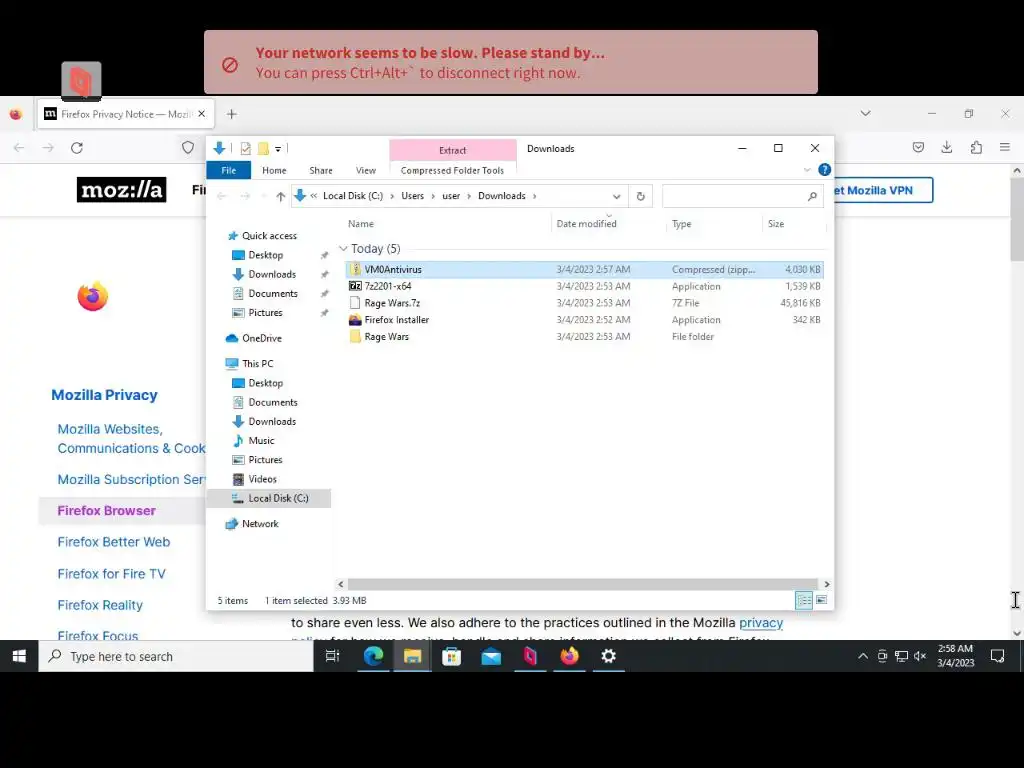Open Firefox extensions menu
Screen dimensions: 1024x768
pyautogui.click(x=976, y=148)
